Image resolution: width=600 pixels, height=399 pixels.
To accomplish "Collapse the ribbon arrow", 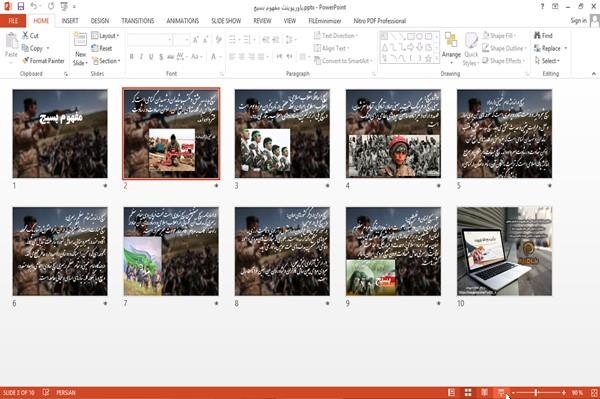I will pyautogui.click(x=593, y=73).
